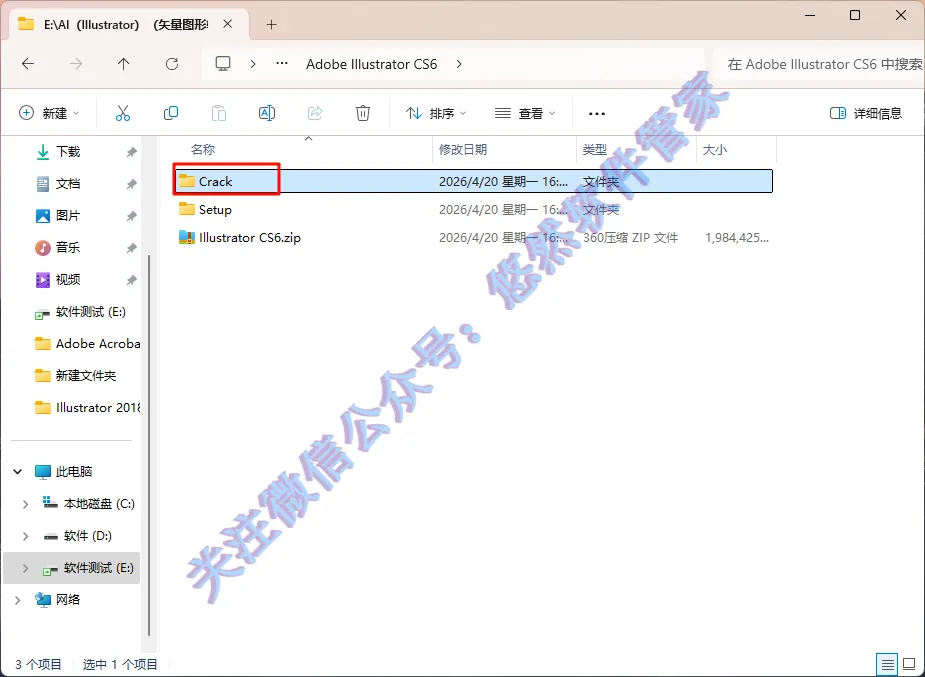Close the E:\AI (Illustrator) tab
This screenshot has height=677, width=925.
(x=228, y=24)
